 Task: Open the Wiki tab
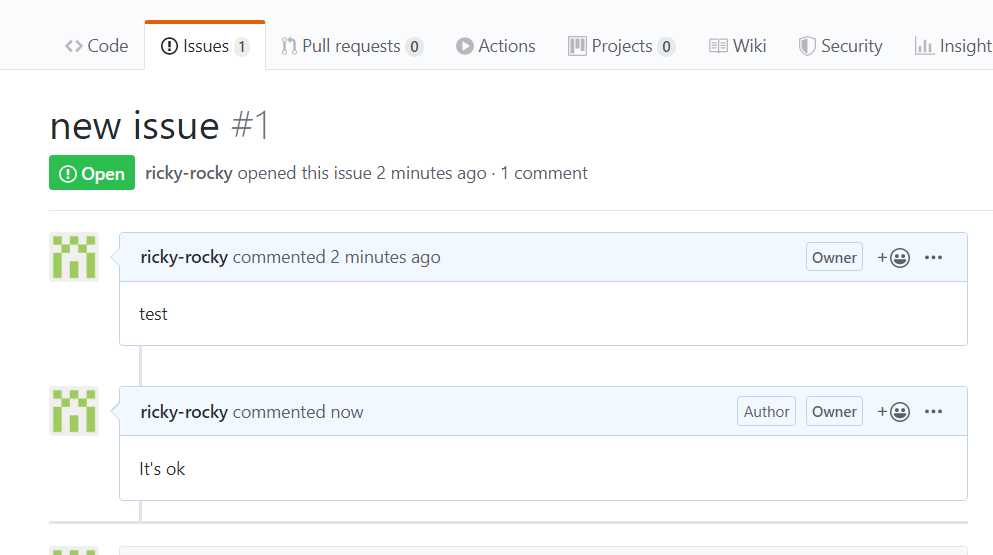[737, 46]
